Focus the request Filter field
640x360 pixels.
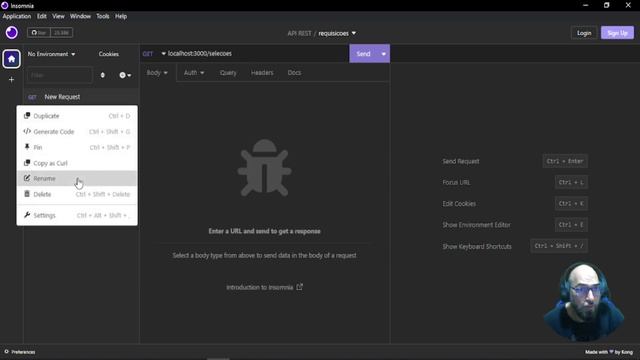click(x=60, y=75)
